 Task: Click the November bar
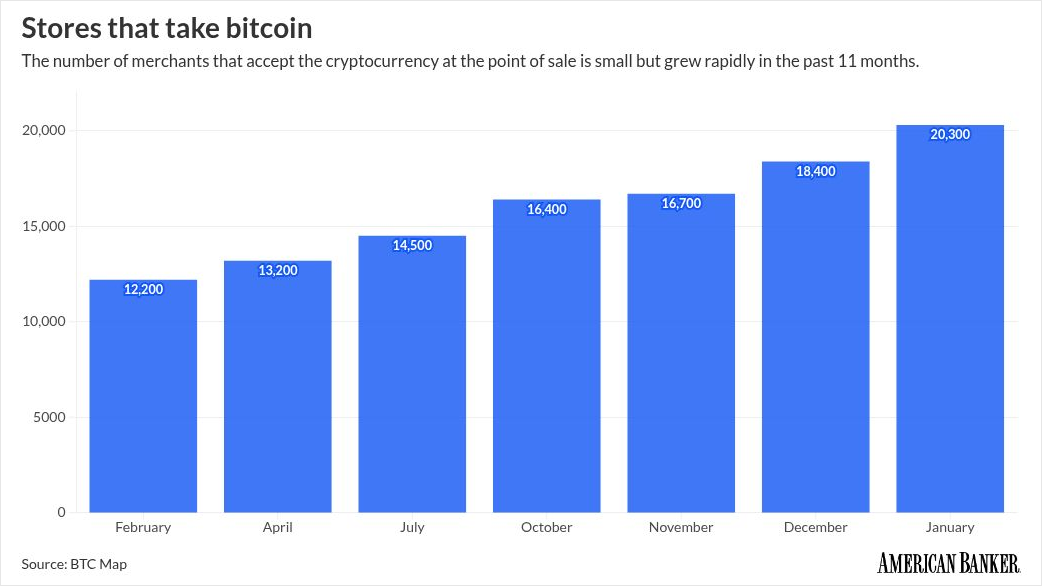click(x=681, y=360)
